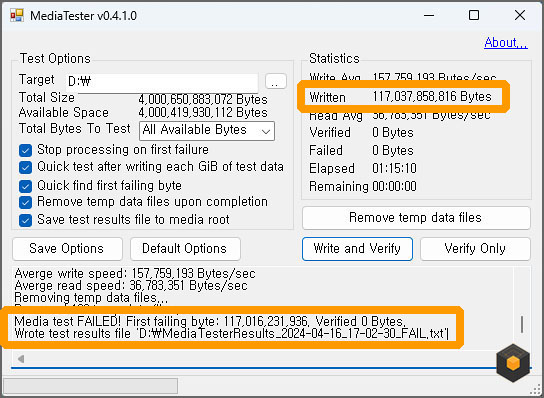This screenshot has height=398, width=544.
Task: Disable Remove temp data files upon completion
Action: [x=25, y=202]
